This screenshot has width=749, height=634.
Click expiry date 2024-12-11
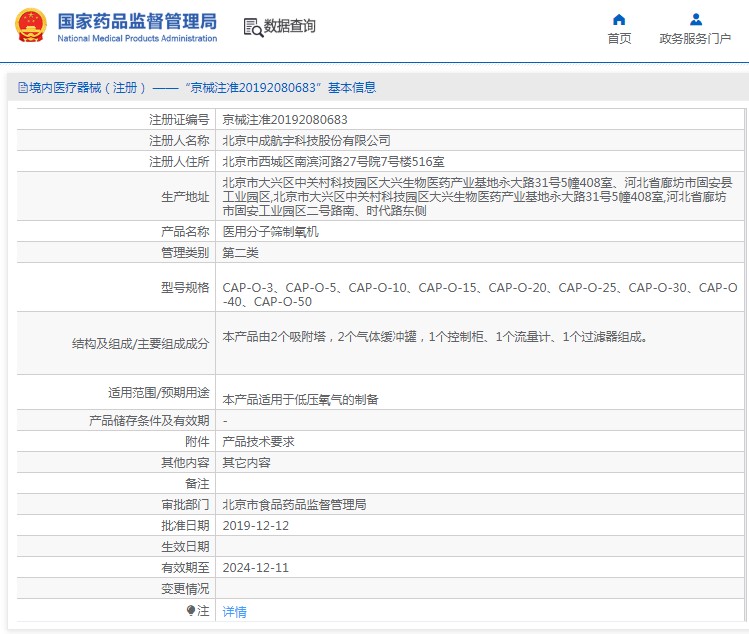coord(256,568)
